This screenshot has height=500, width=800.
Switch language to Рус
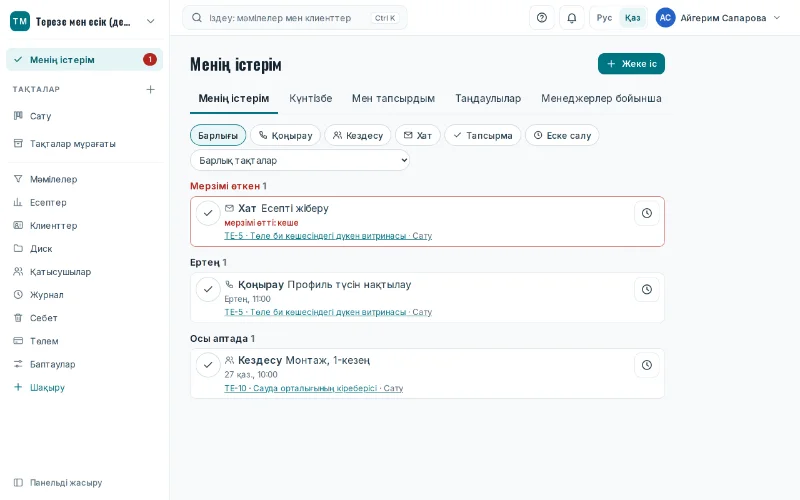(604, 18)
